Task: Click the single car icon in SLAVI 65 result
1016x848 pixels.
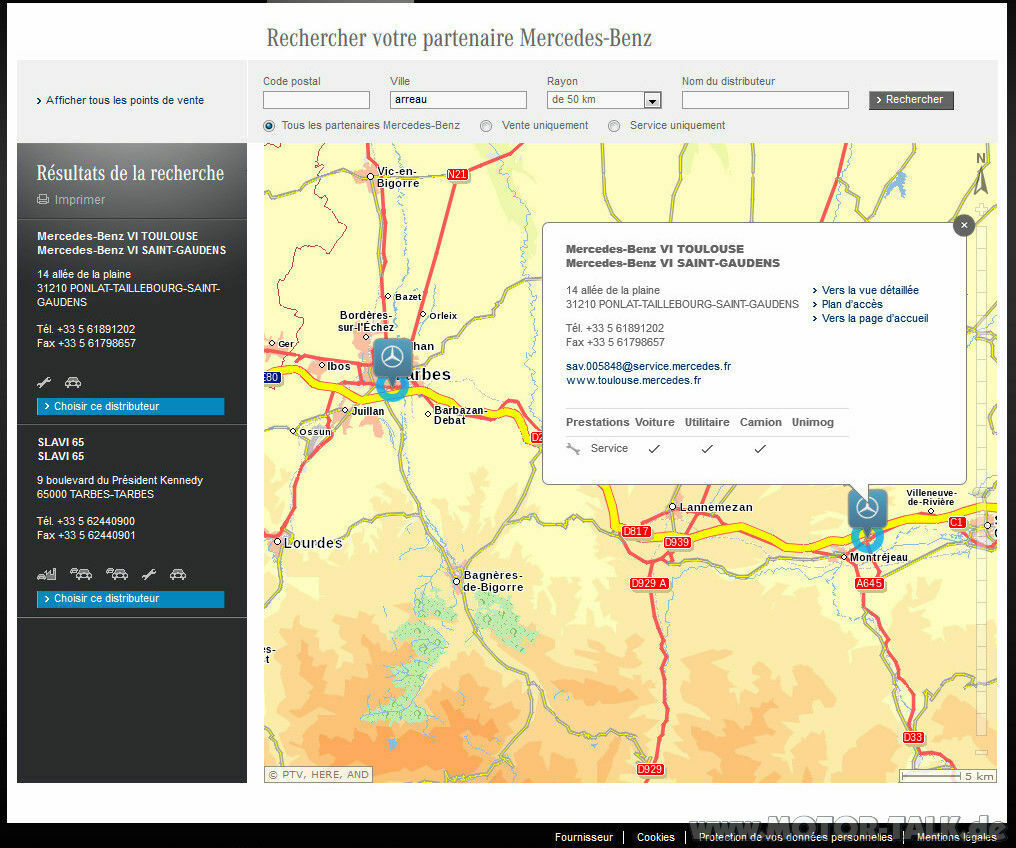Action: [x=178, y=574]
